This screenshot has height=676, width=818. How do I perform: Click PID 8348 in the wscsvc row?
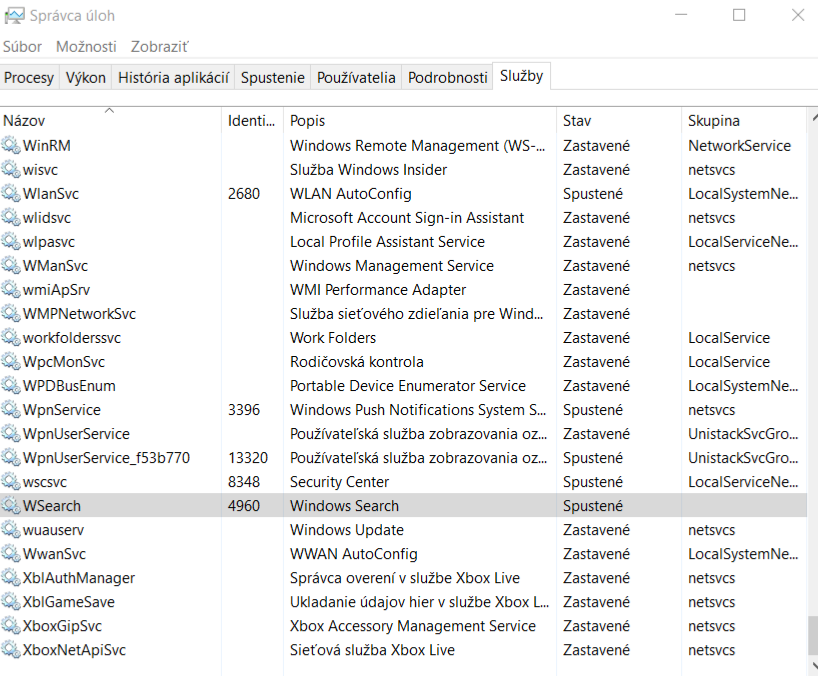244,481
